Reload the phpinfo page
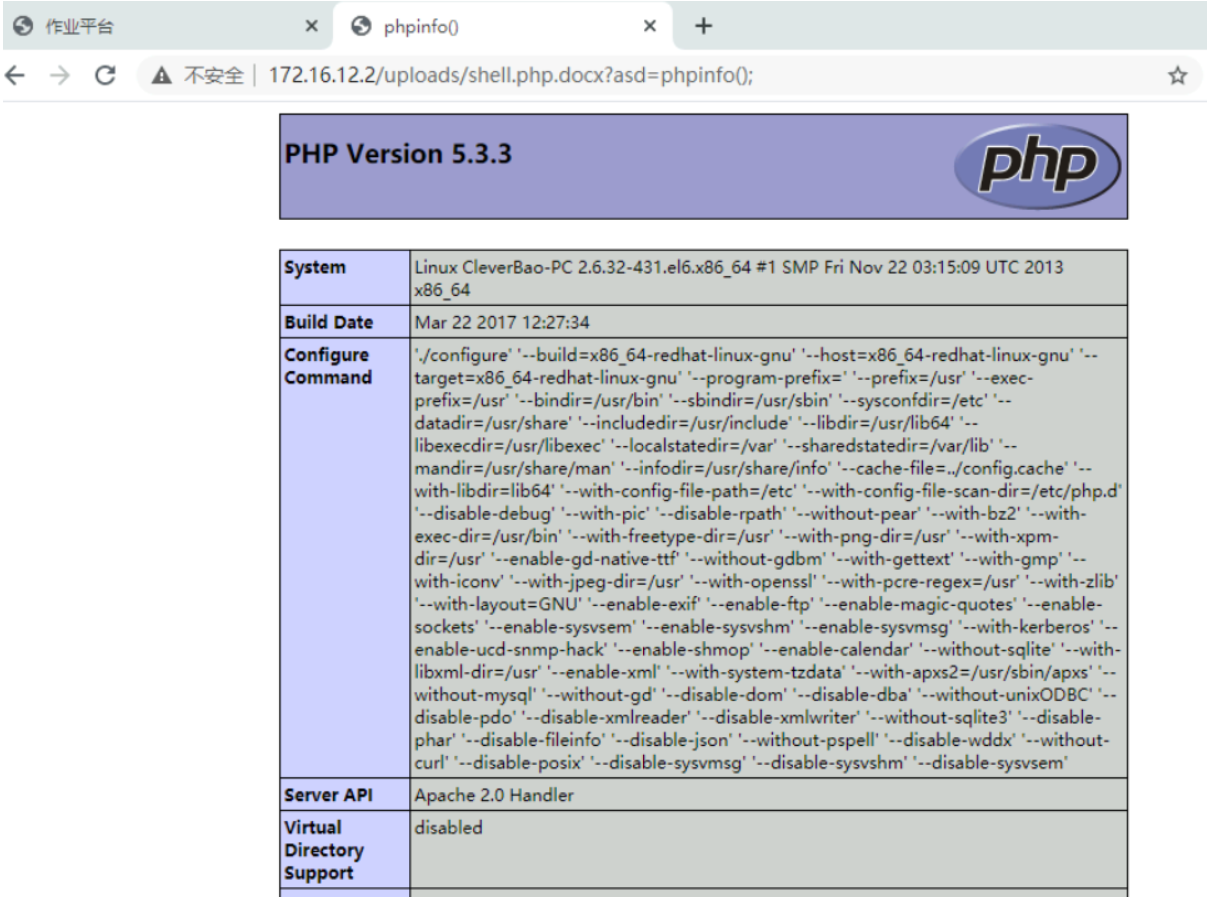Image resolution: width=1207 pixels, height=922 pixels. 107,77
